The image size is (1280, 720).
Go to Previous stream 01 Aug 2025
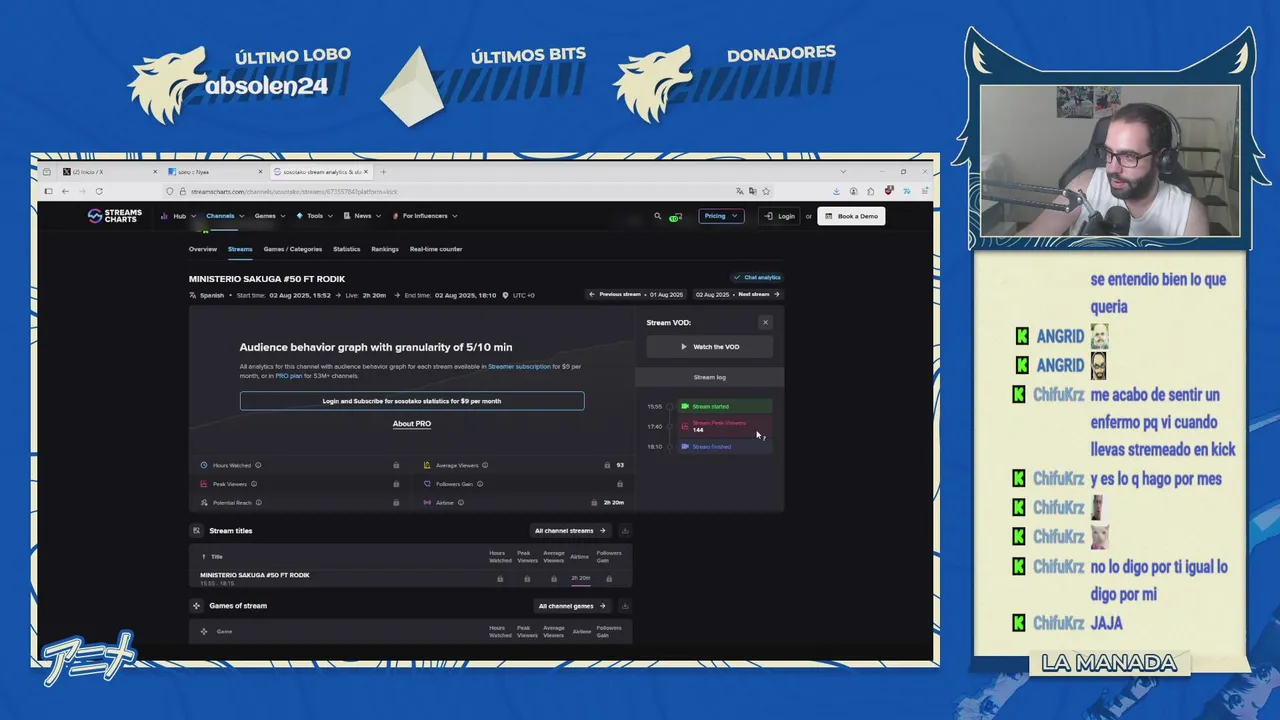point(636,295)
